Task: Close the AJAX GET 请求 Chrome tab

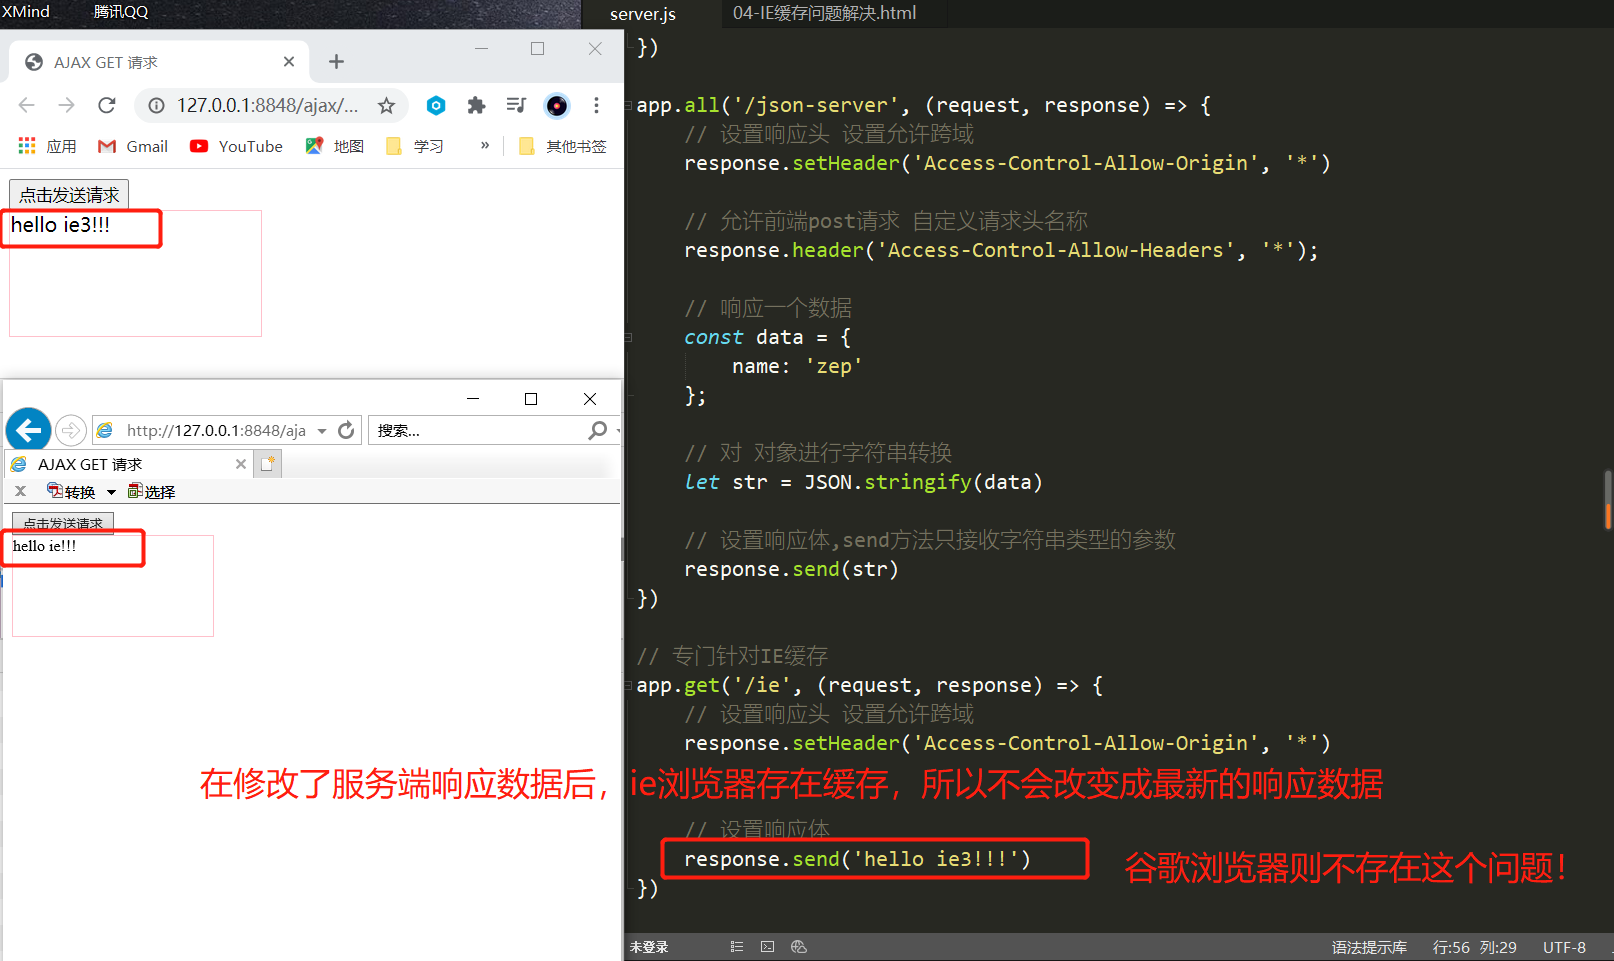Action: click(289, 62)
